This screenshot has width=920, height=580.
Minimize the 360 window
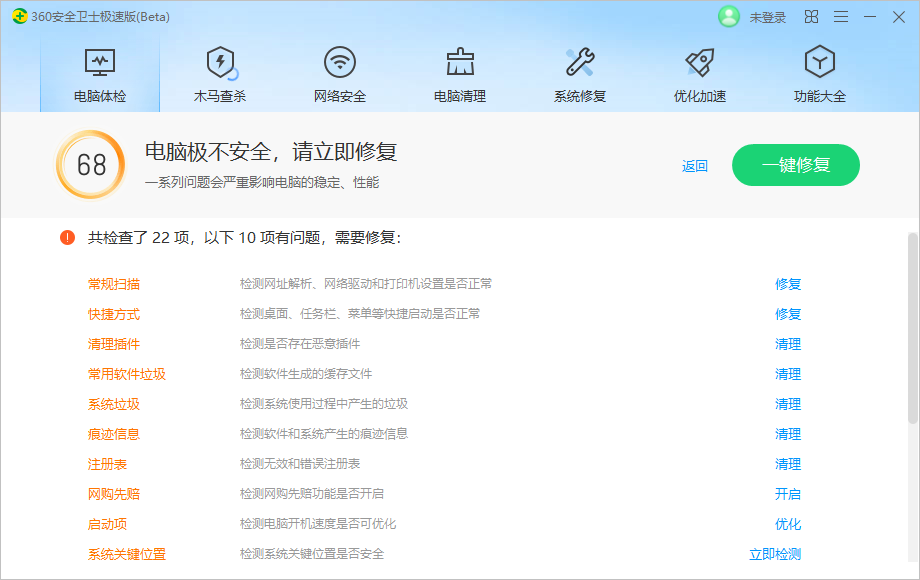[x=870, y=17]
